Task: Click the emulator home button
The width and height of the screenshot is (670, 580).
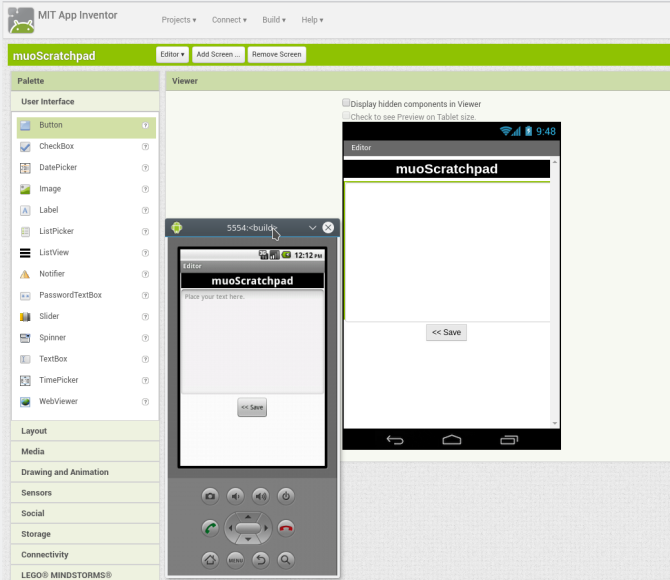Action: (x=210, y=559)
